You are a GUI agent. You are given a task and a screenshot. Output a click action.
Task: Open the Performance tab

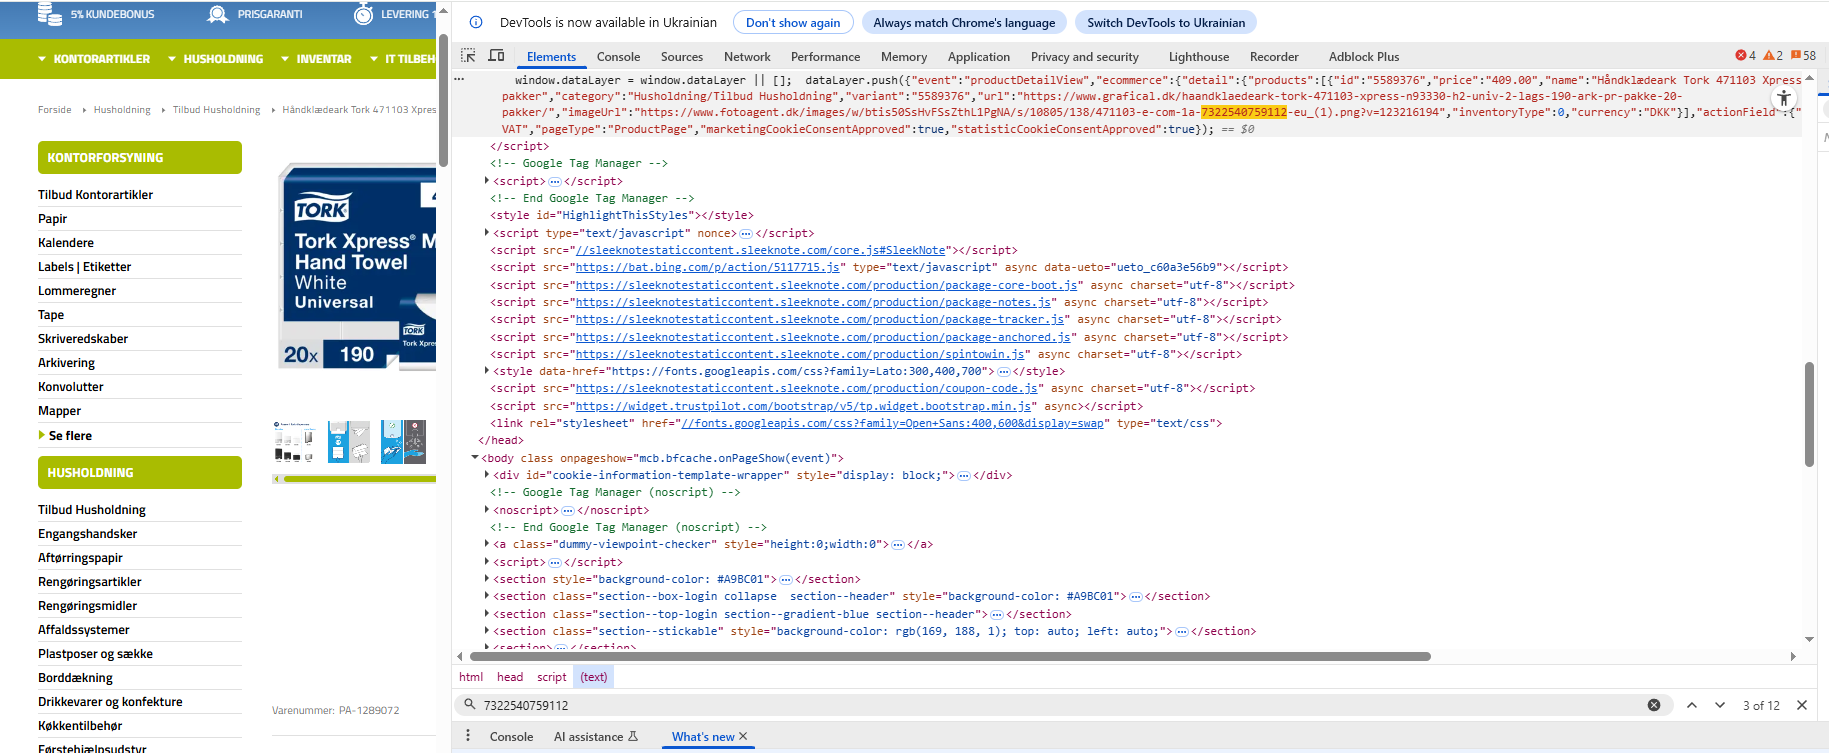coord(825,57)
